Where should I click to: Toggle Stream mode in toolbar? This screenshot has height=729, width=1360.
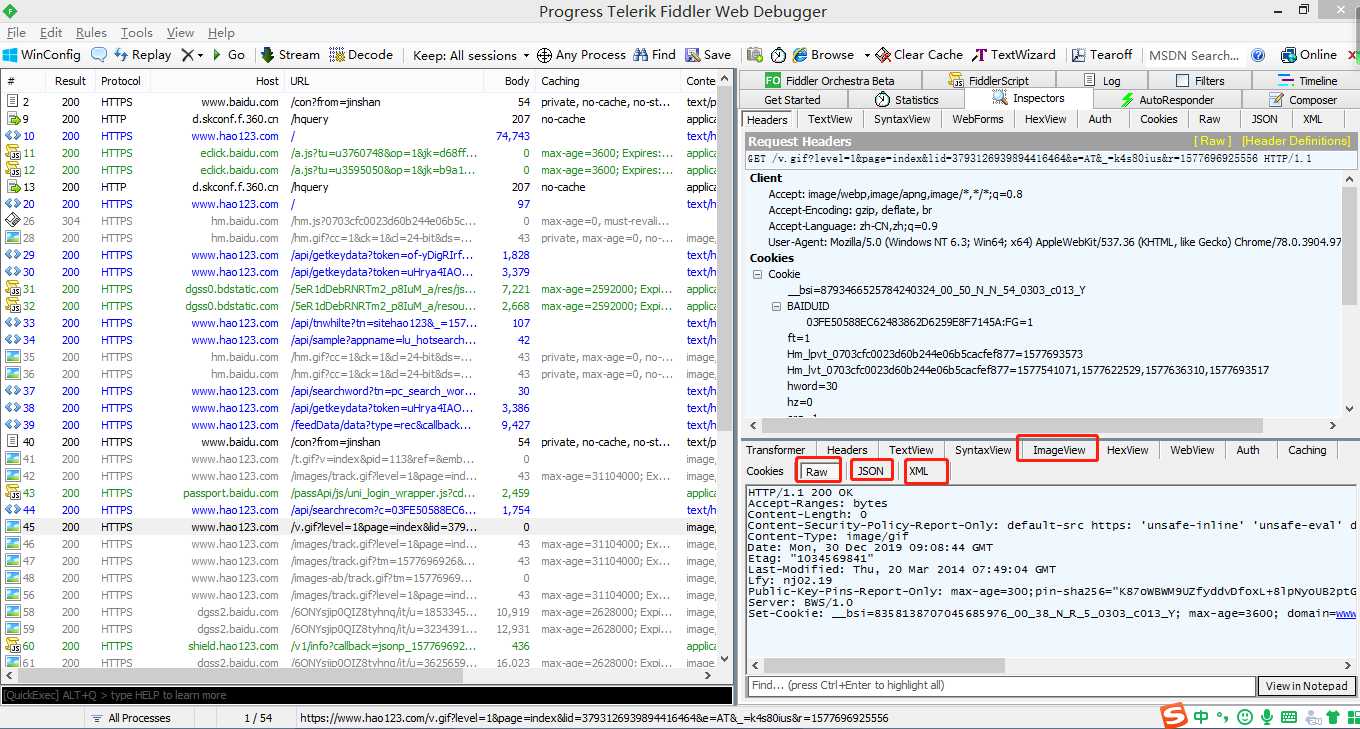click(x=290, y=55)
